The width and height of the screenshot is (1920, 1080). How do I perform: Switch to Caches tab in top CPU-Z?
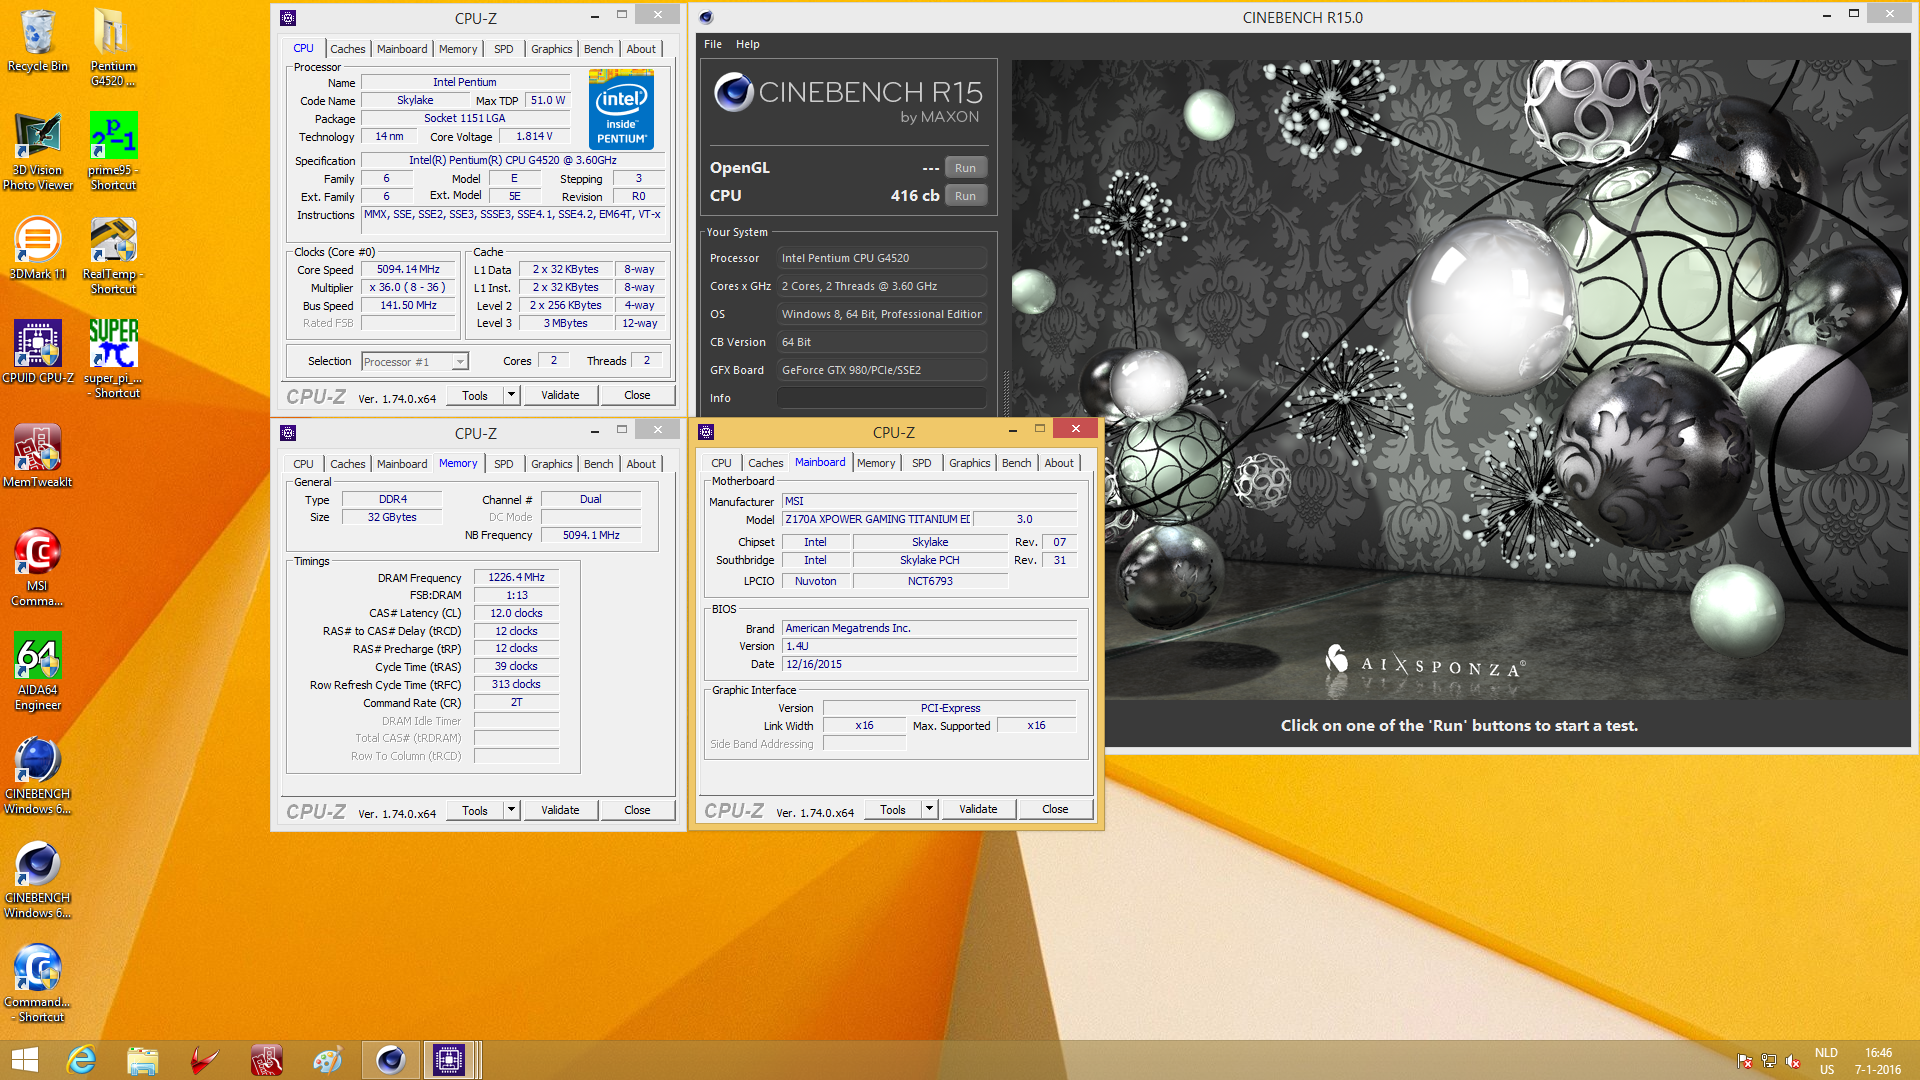pos(348,49)
